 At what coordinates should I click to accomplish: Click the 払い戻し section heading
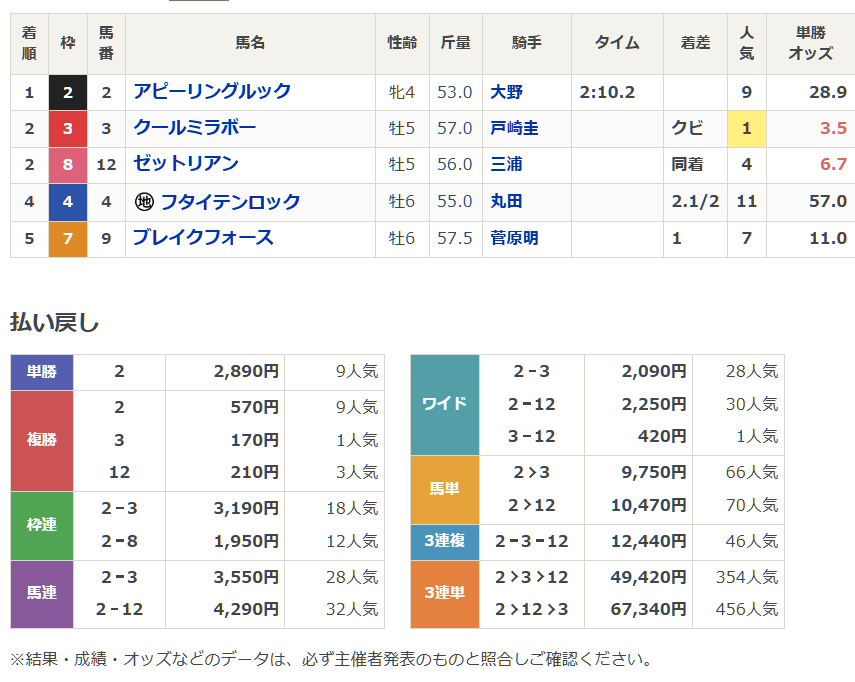(x=55, y=322)
